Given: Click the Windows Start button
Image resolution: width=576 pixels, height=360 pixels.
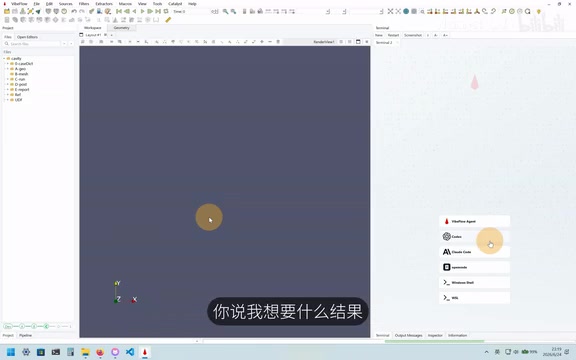Looking at the screenshot, I should click(11, 352).
